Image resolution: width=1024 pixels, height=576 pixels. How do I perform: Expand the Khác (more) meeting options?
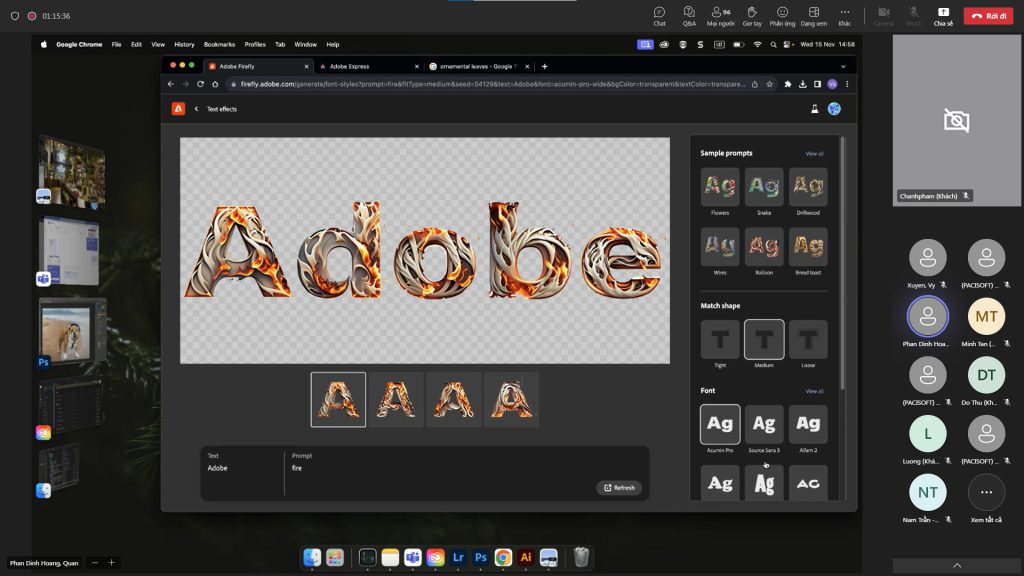[x=844, y=16]
